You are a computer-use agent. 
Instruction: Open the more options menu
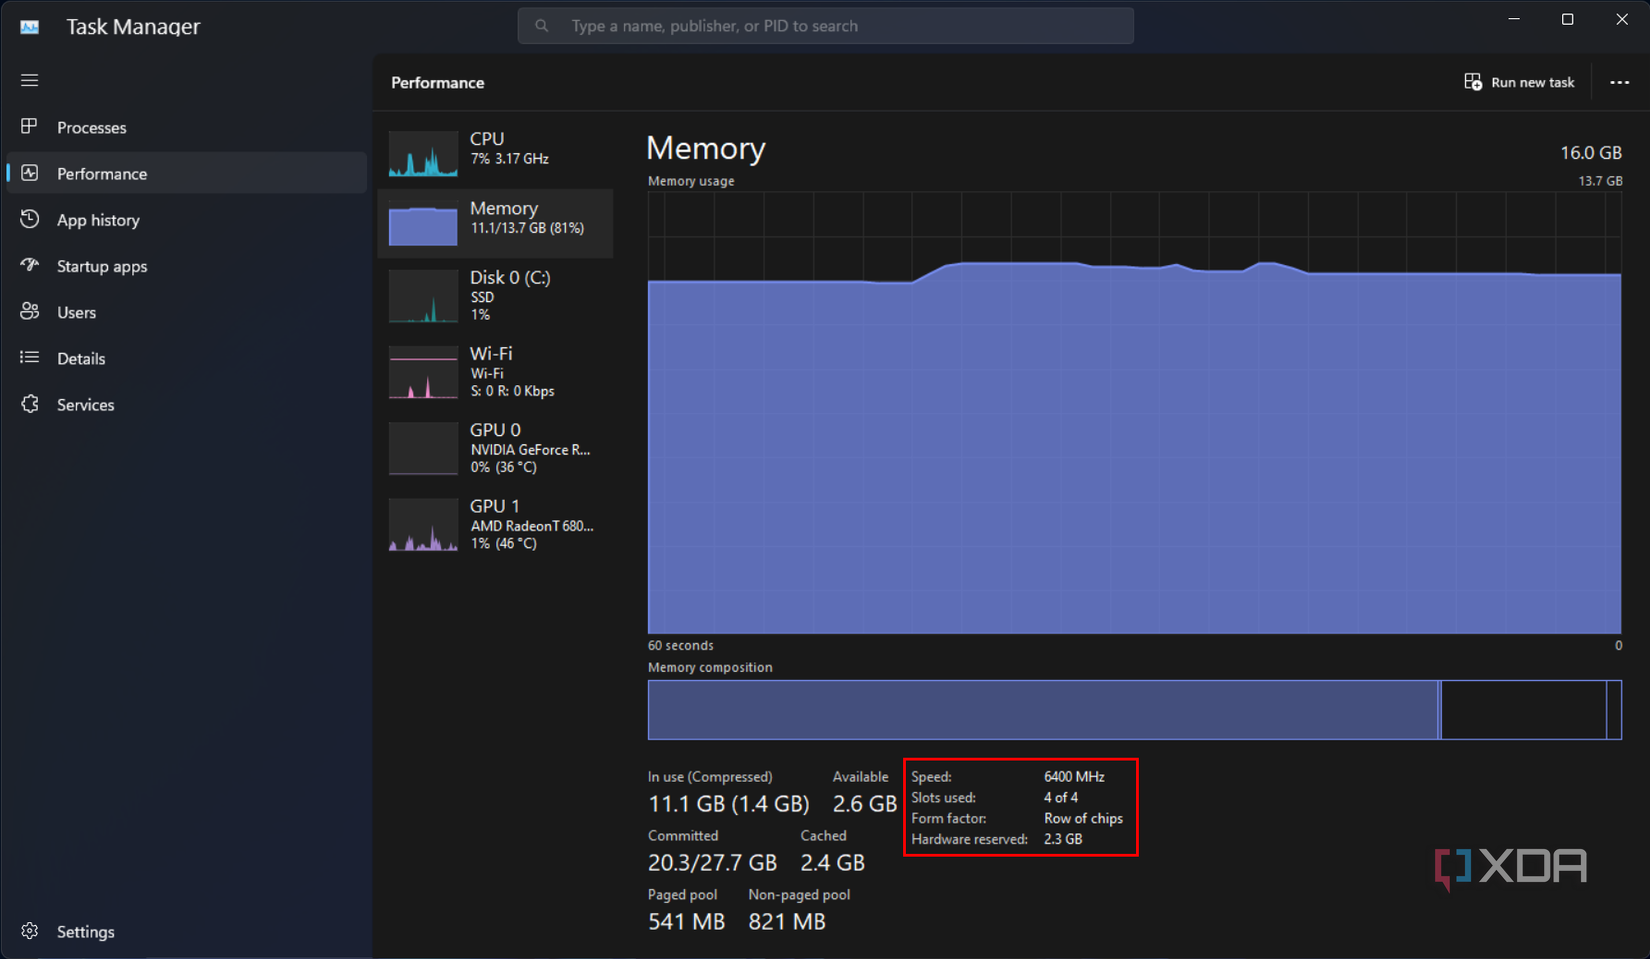[1620, 82]
